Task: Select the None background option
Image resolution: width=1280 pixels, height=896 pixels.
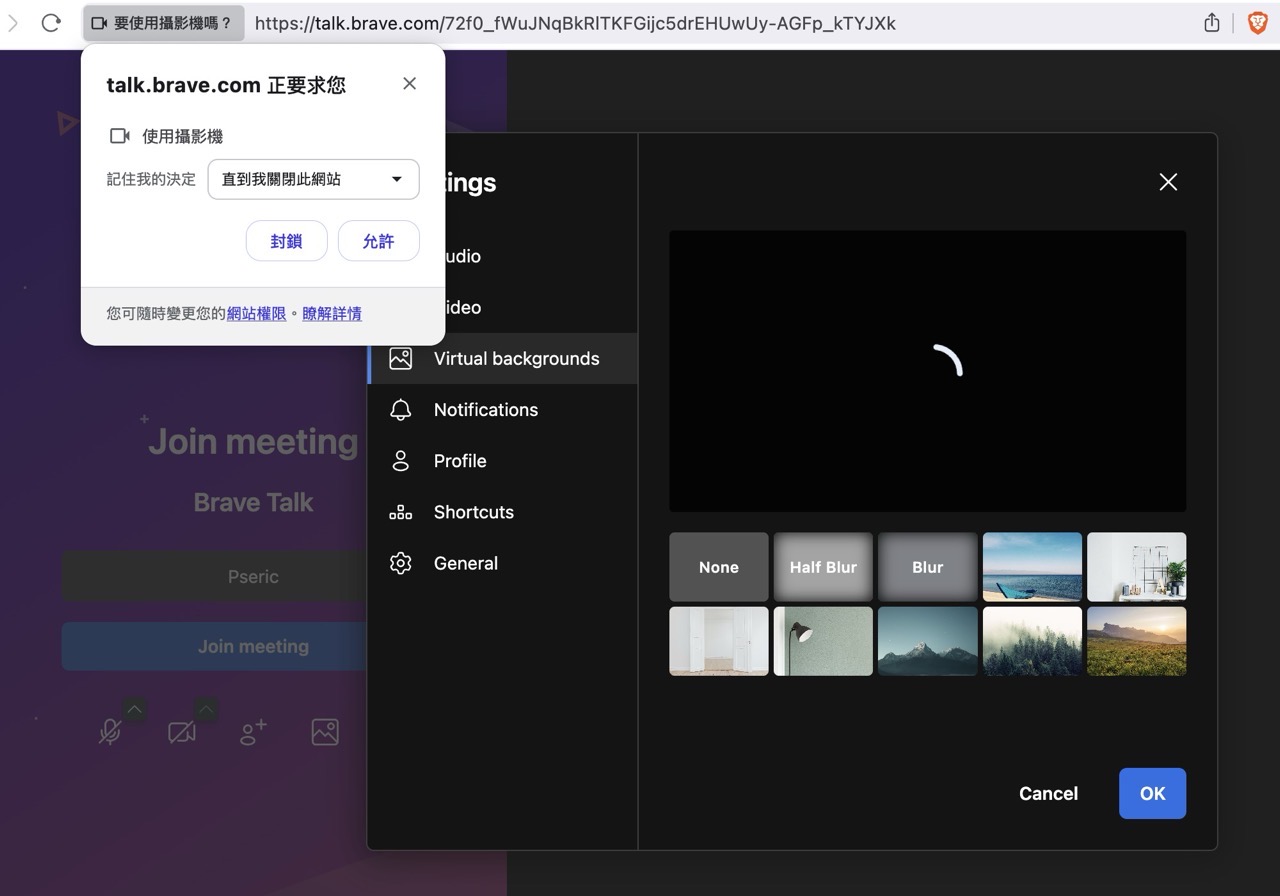Action: (719, 567)
